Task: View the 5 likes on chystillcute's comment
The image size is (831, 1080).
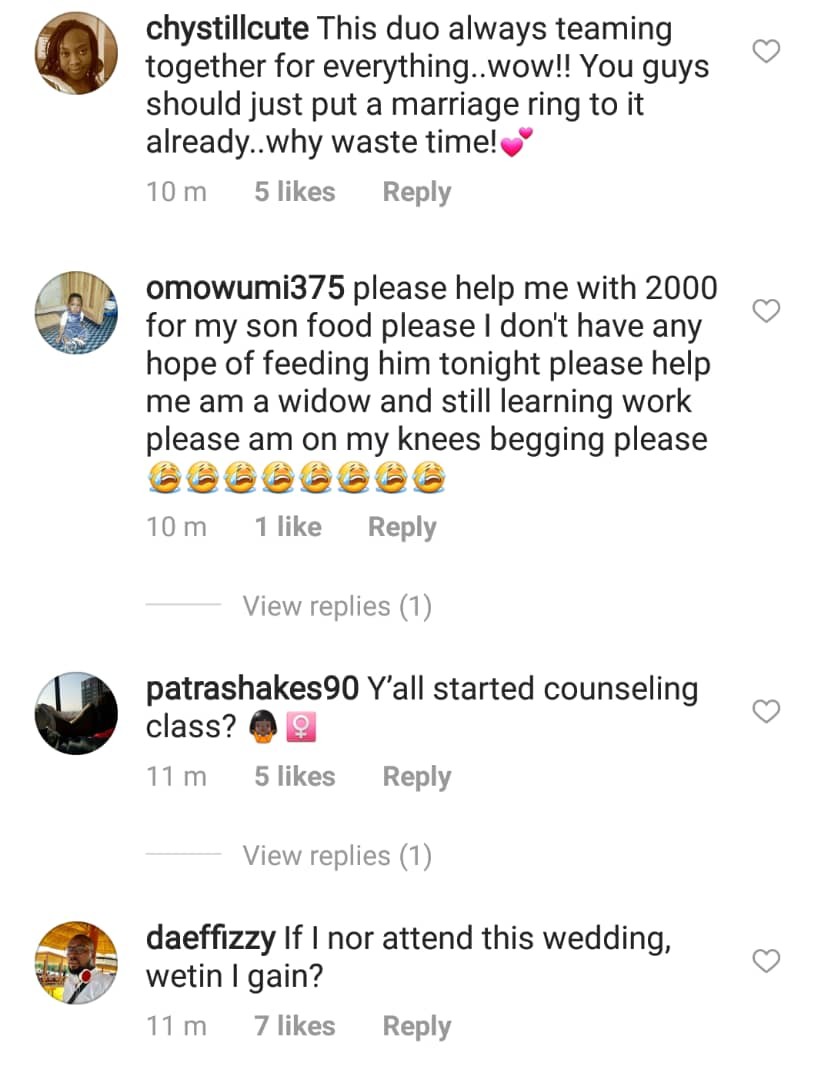Action: (x=294, y=192)
